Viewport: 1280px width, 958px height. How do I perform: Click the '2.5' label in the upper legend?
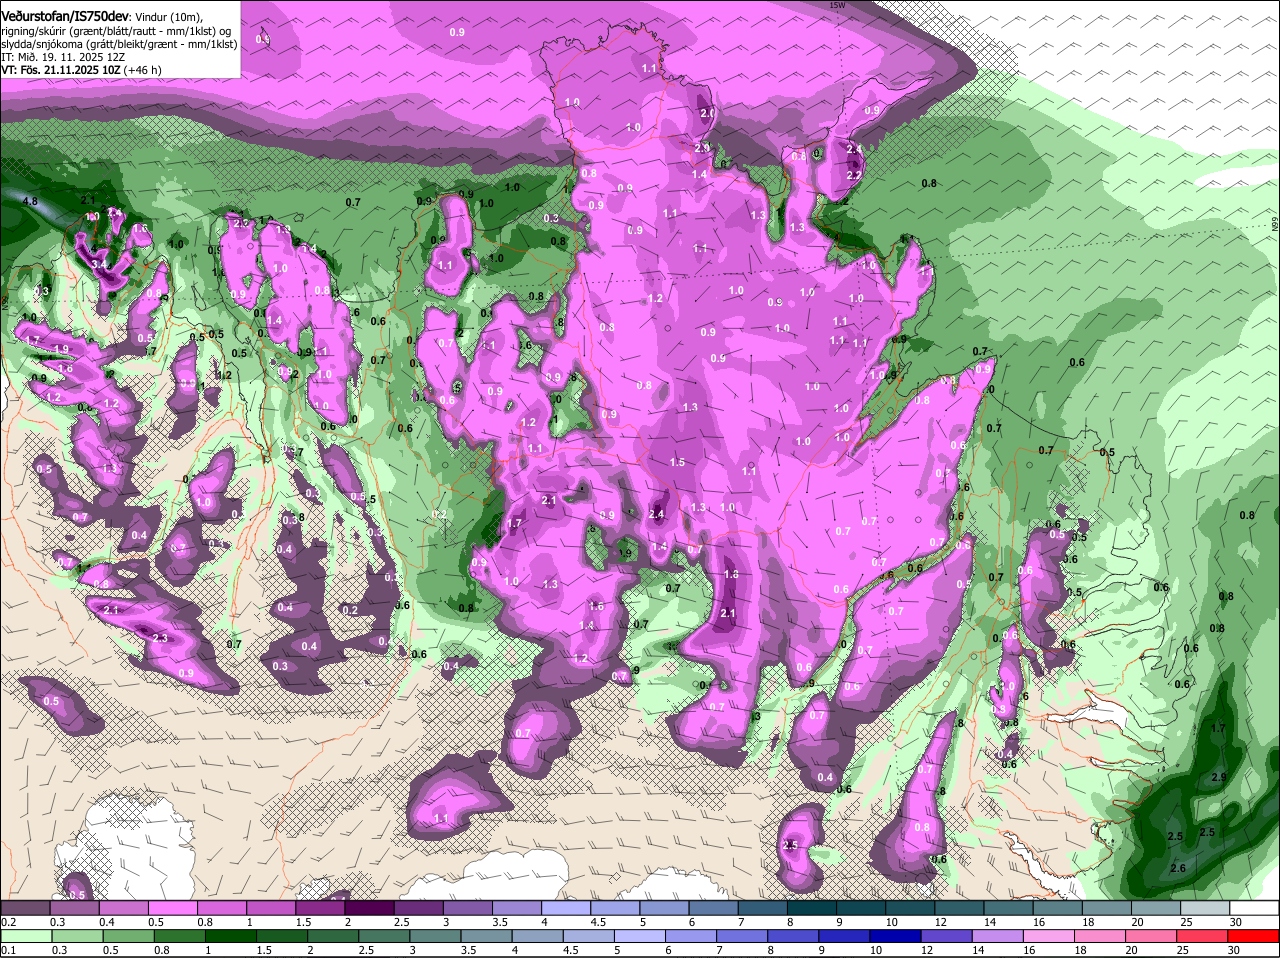401,922
